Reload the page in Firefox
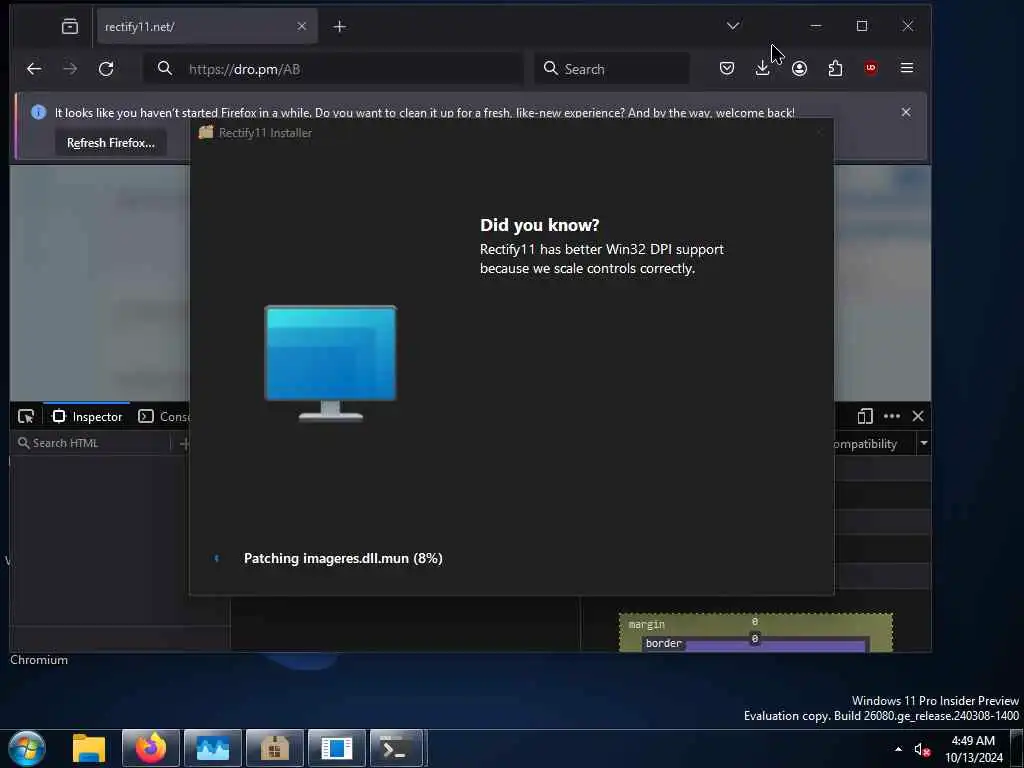This screenshot has height=768, width=1024. click(106, 69)
